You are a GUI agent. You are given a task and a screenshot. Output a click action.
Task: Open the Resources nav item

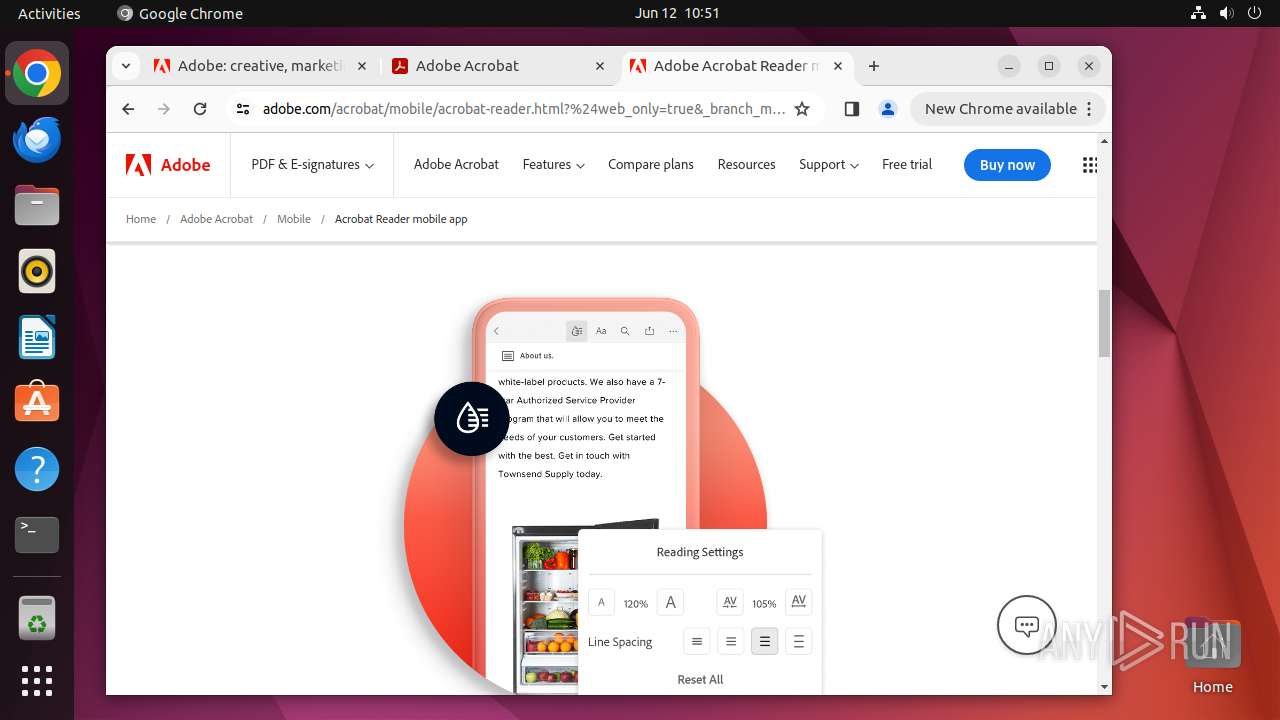pyautogui.click(x=746, y=165)
